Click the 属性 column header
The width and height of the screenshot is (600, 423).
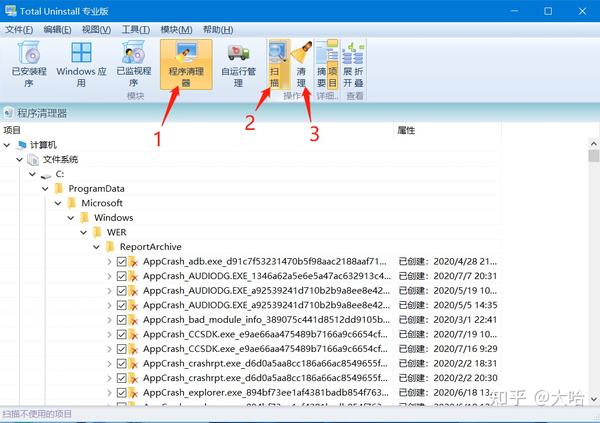coord(406,131)
